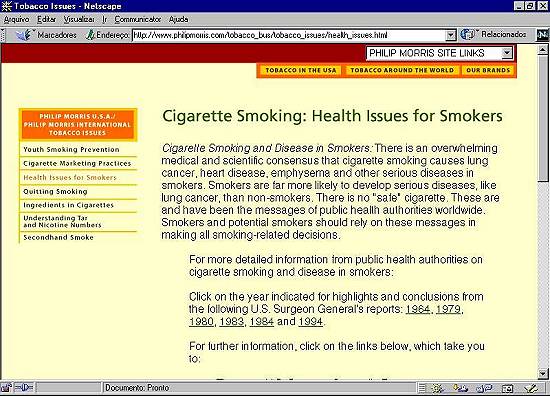
Task: Open the Mailbox icon in component bar
Action: pyautogui.click(x=461, y=388)
